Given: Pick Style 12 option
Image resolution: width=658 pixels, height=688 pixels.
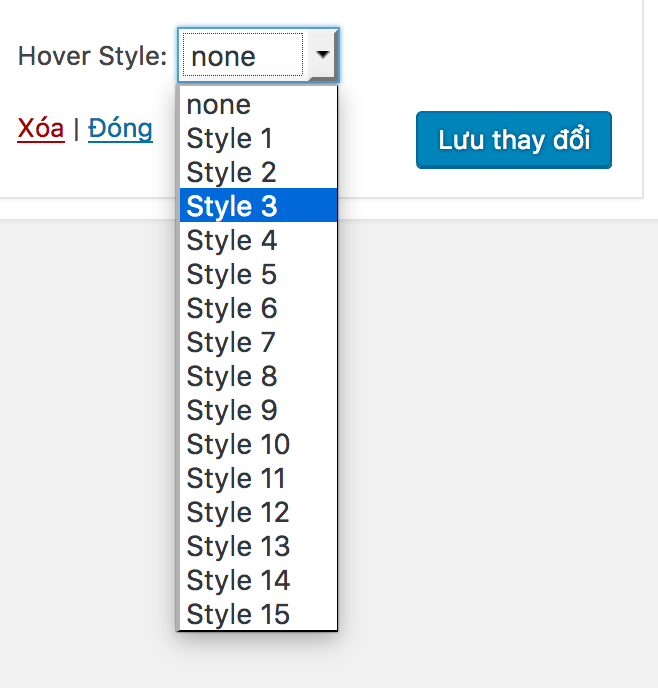Looking at the screenshot, I should 257,512.
